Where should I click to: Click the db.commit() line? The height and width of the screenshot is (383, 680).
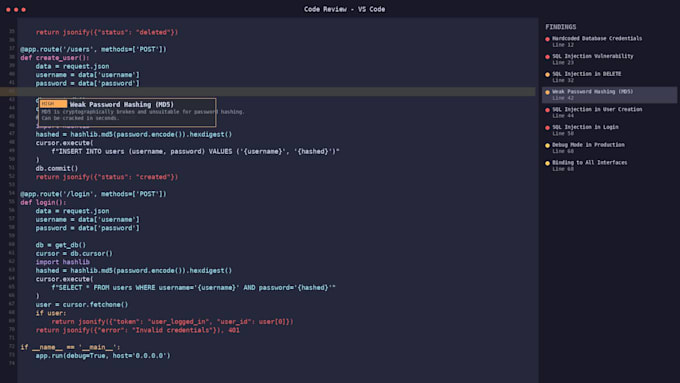57,168
